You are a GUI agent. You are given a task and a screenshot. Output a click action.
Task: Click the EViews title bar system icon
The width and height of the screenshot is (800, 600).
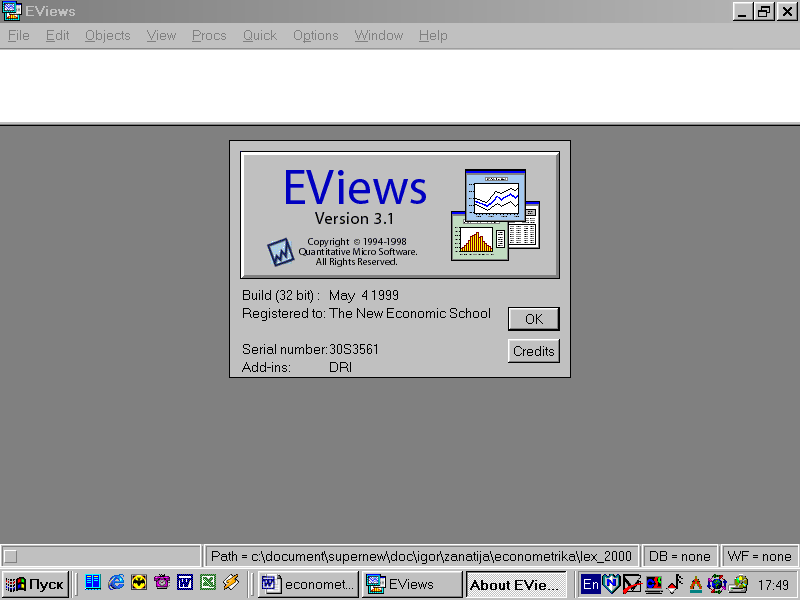pos(11,11)
